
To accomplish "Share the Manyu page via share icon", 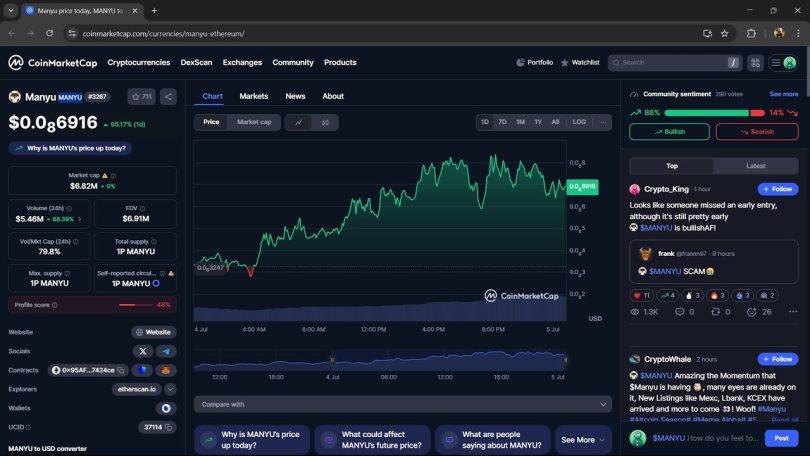I will [168, 97].
